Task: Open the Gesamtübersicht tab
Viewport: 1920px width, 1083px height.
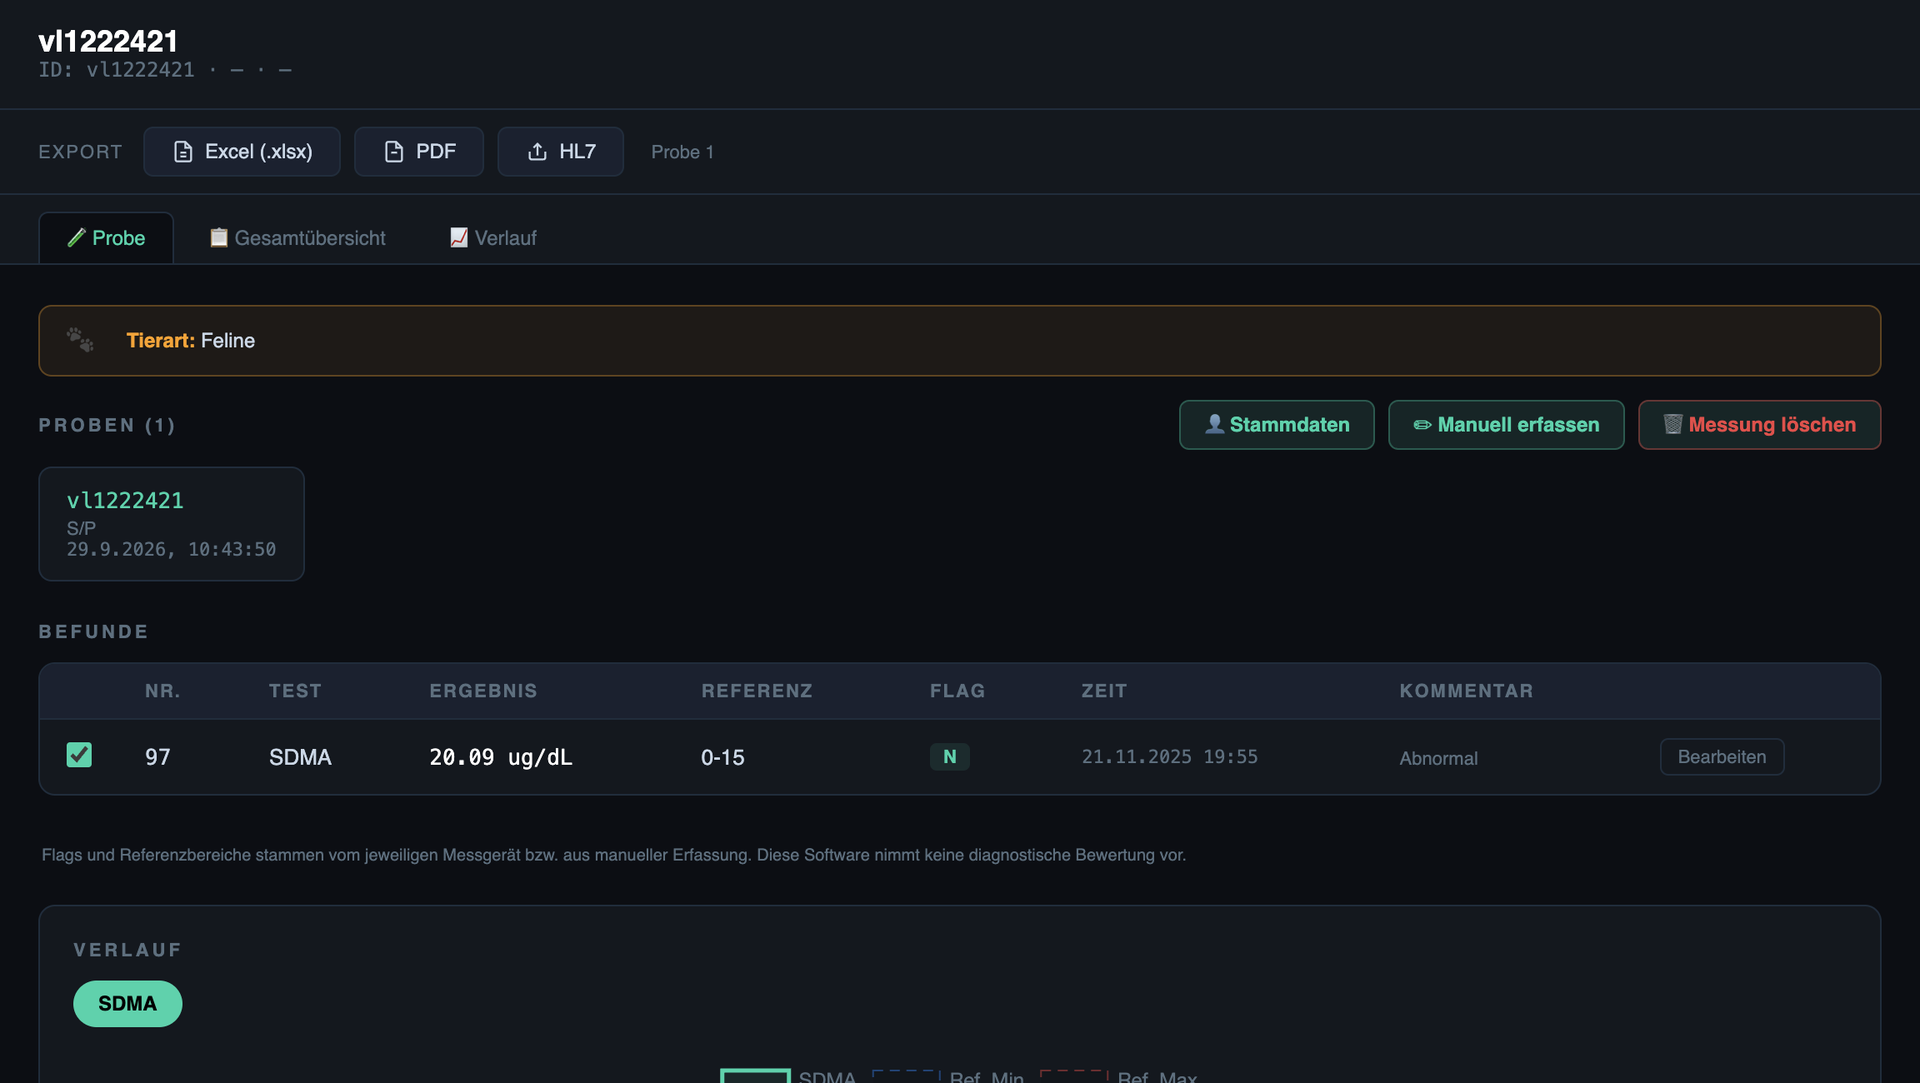Action: pos(297,238)
